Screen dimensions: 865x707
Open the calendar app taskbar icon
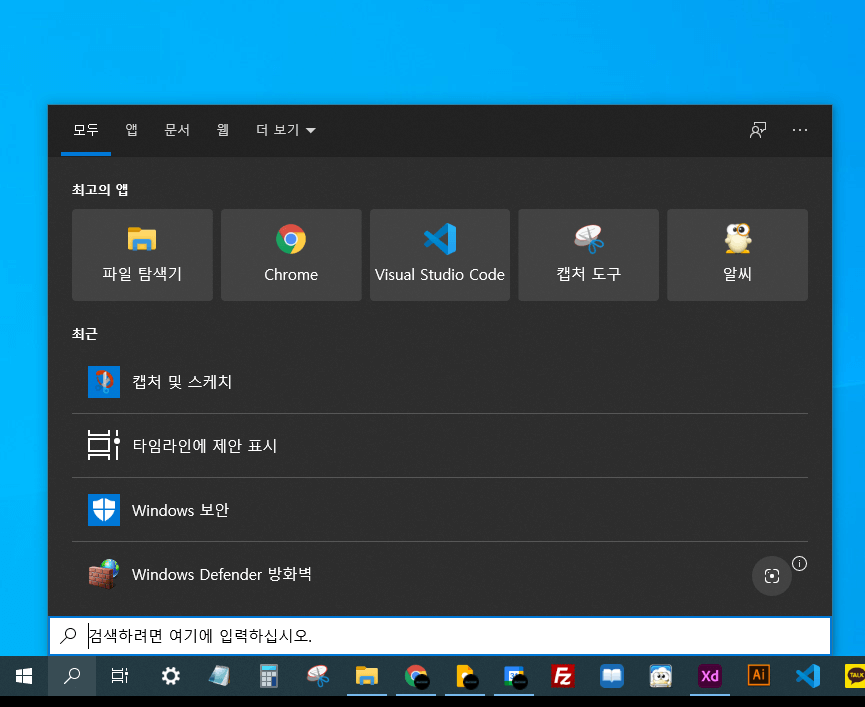(514, 676)
